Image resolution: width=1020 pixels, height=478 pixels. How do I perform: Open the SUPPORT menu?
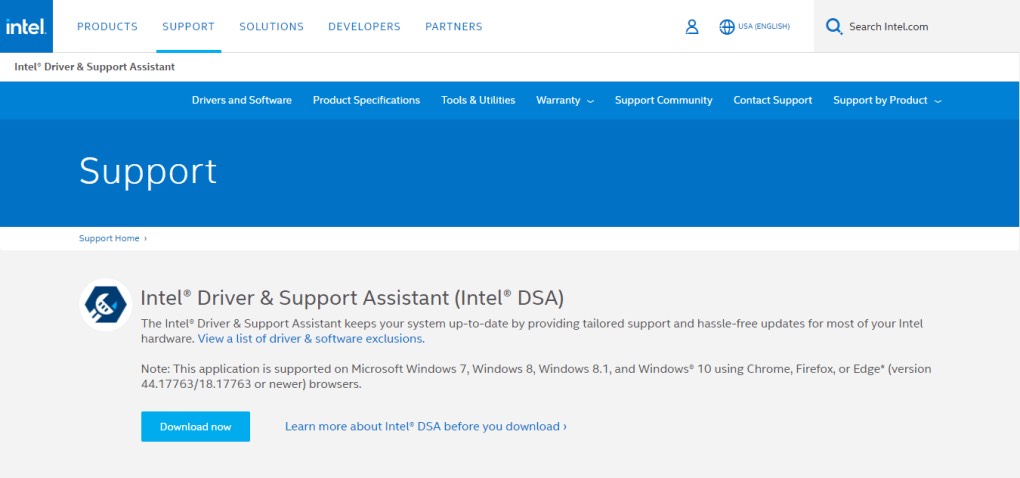(x=189, y=27)
